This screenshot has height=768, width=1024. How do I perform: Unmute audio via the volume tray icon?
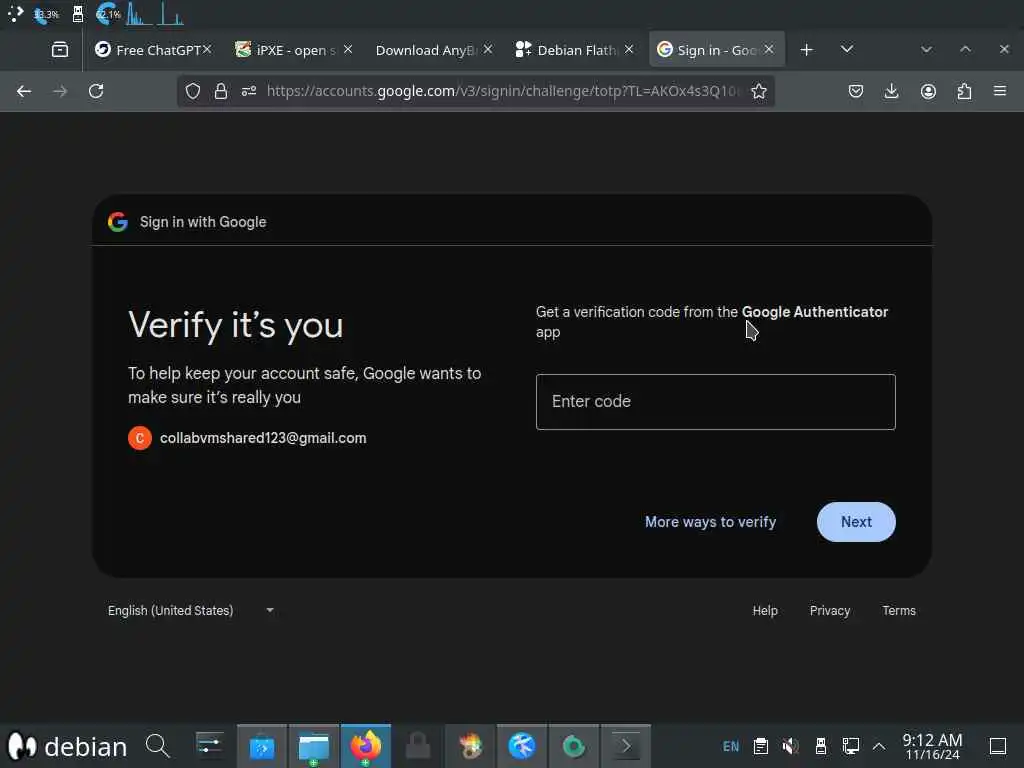[x=790, y=746]
